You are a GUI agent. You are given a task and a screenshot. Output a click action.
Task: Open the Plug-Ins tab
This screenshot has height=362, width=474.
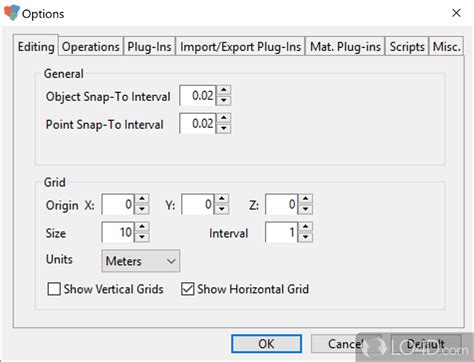pos(149,46)
